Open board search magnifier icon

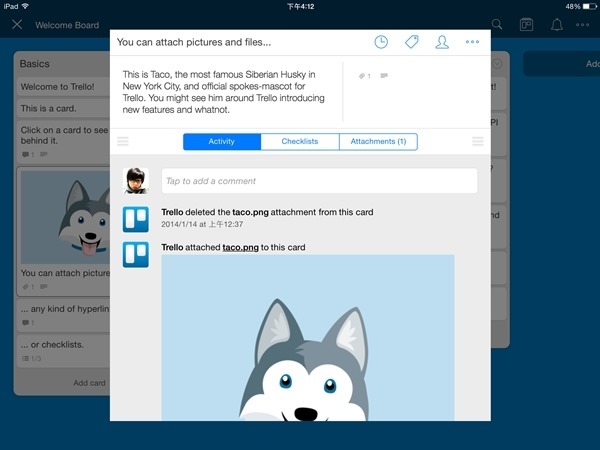497,25
